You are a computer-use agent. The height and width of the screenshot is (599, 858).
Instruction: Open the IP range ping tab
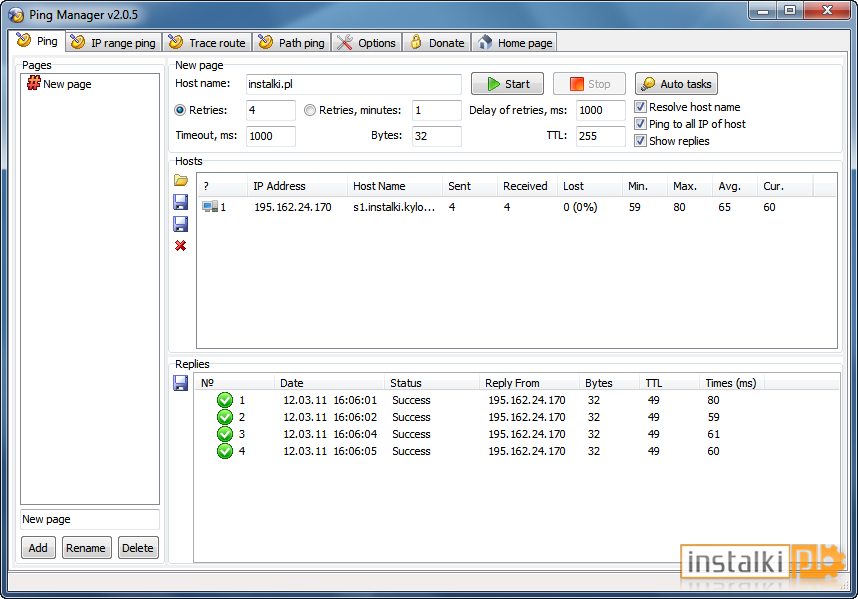coord(114,43)
